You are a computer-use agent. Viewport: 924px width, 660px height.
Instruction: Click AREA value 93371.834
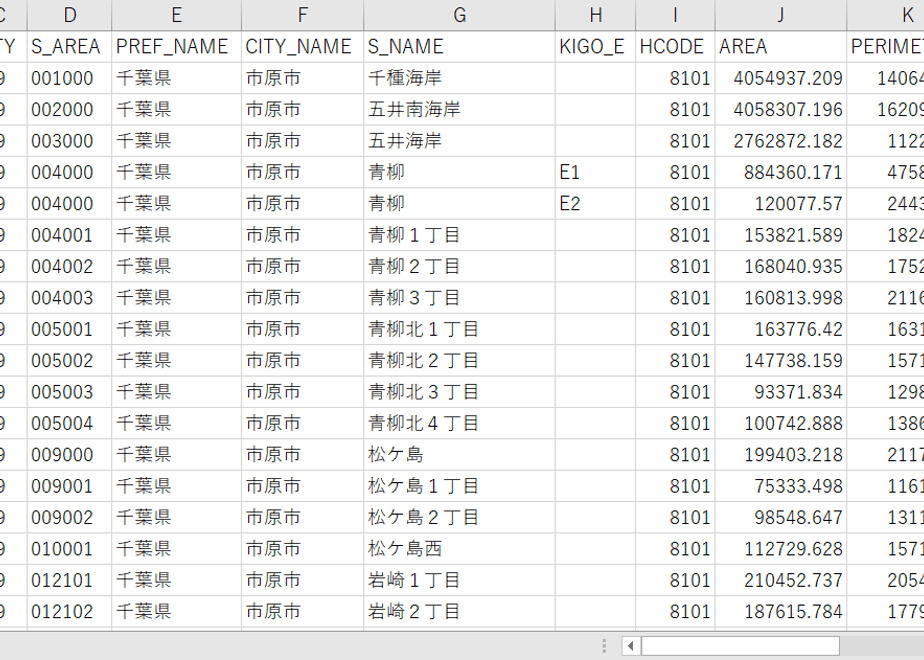click(x=781, y=392)
